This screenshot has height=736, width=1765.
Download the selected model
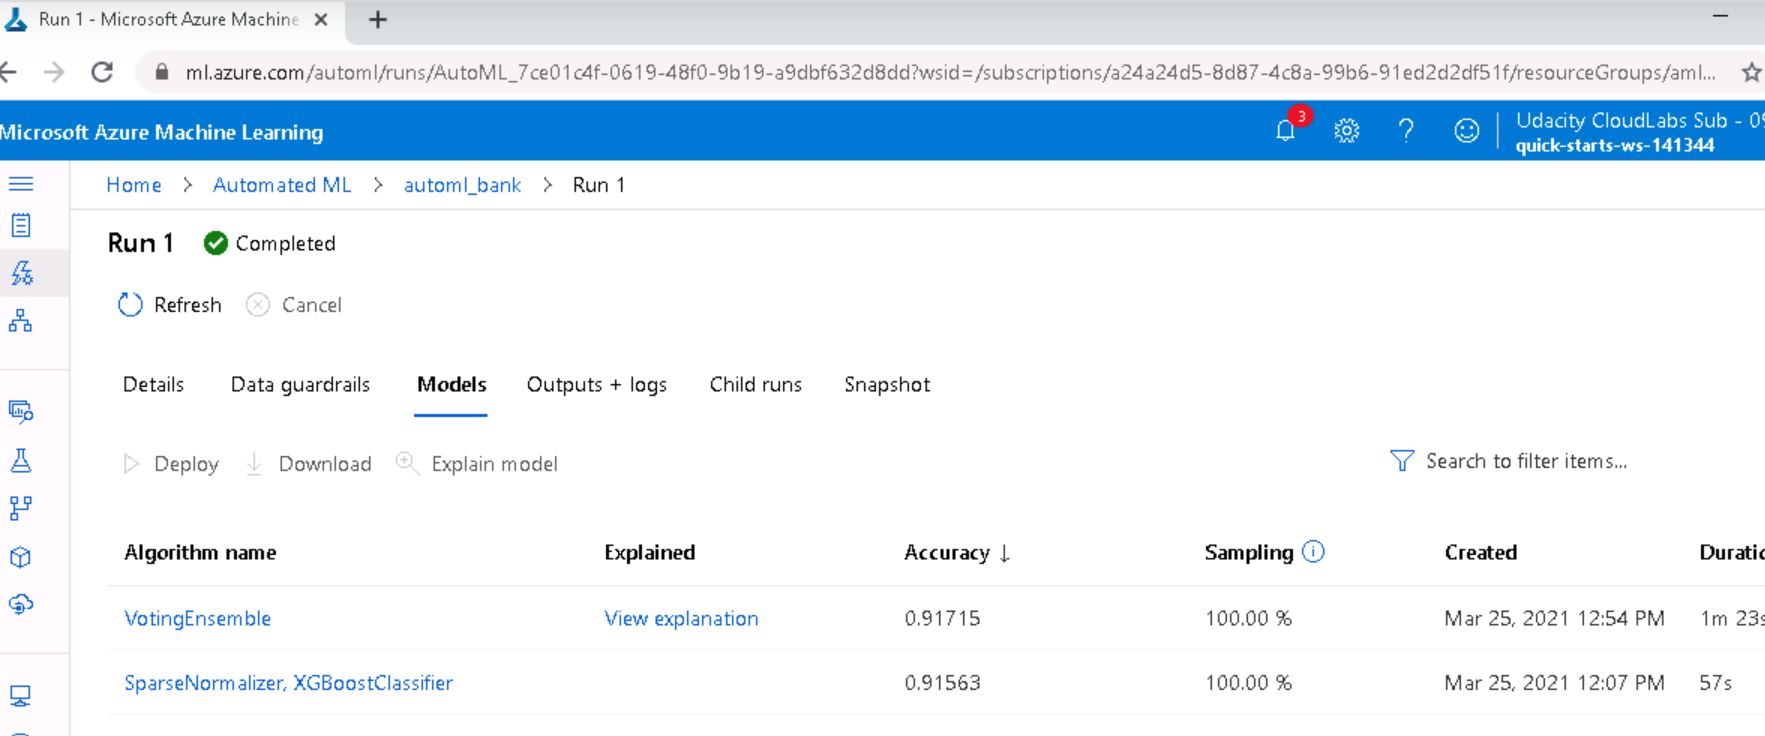[x=308, y=464]
